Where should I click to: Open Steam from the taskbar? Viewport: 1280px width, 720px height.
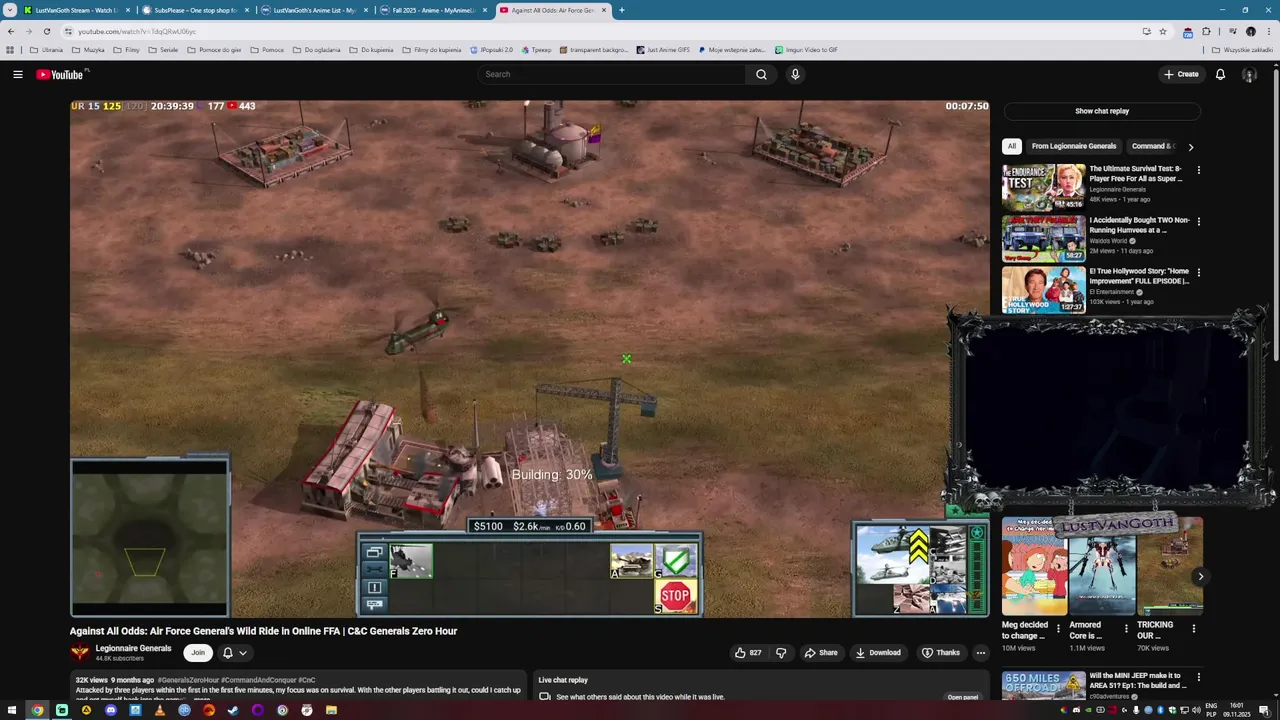(x=233, y=710)
